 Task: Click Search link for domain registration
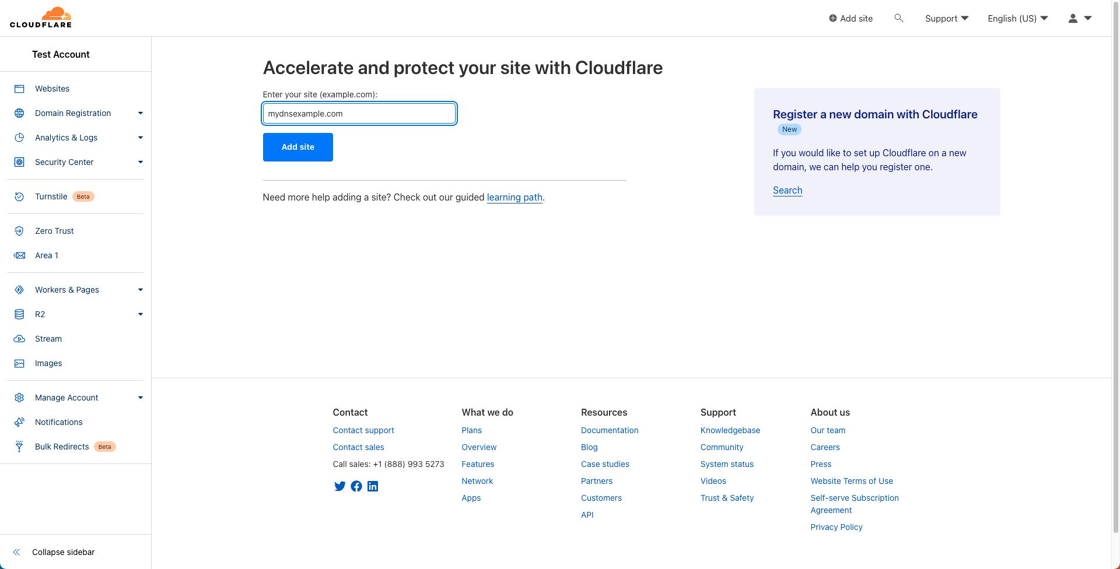tap(787, 190)
